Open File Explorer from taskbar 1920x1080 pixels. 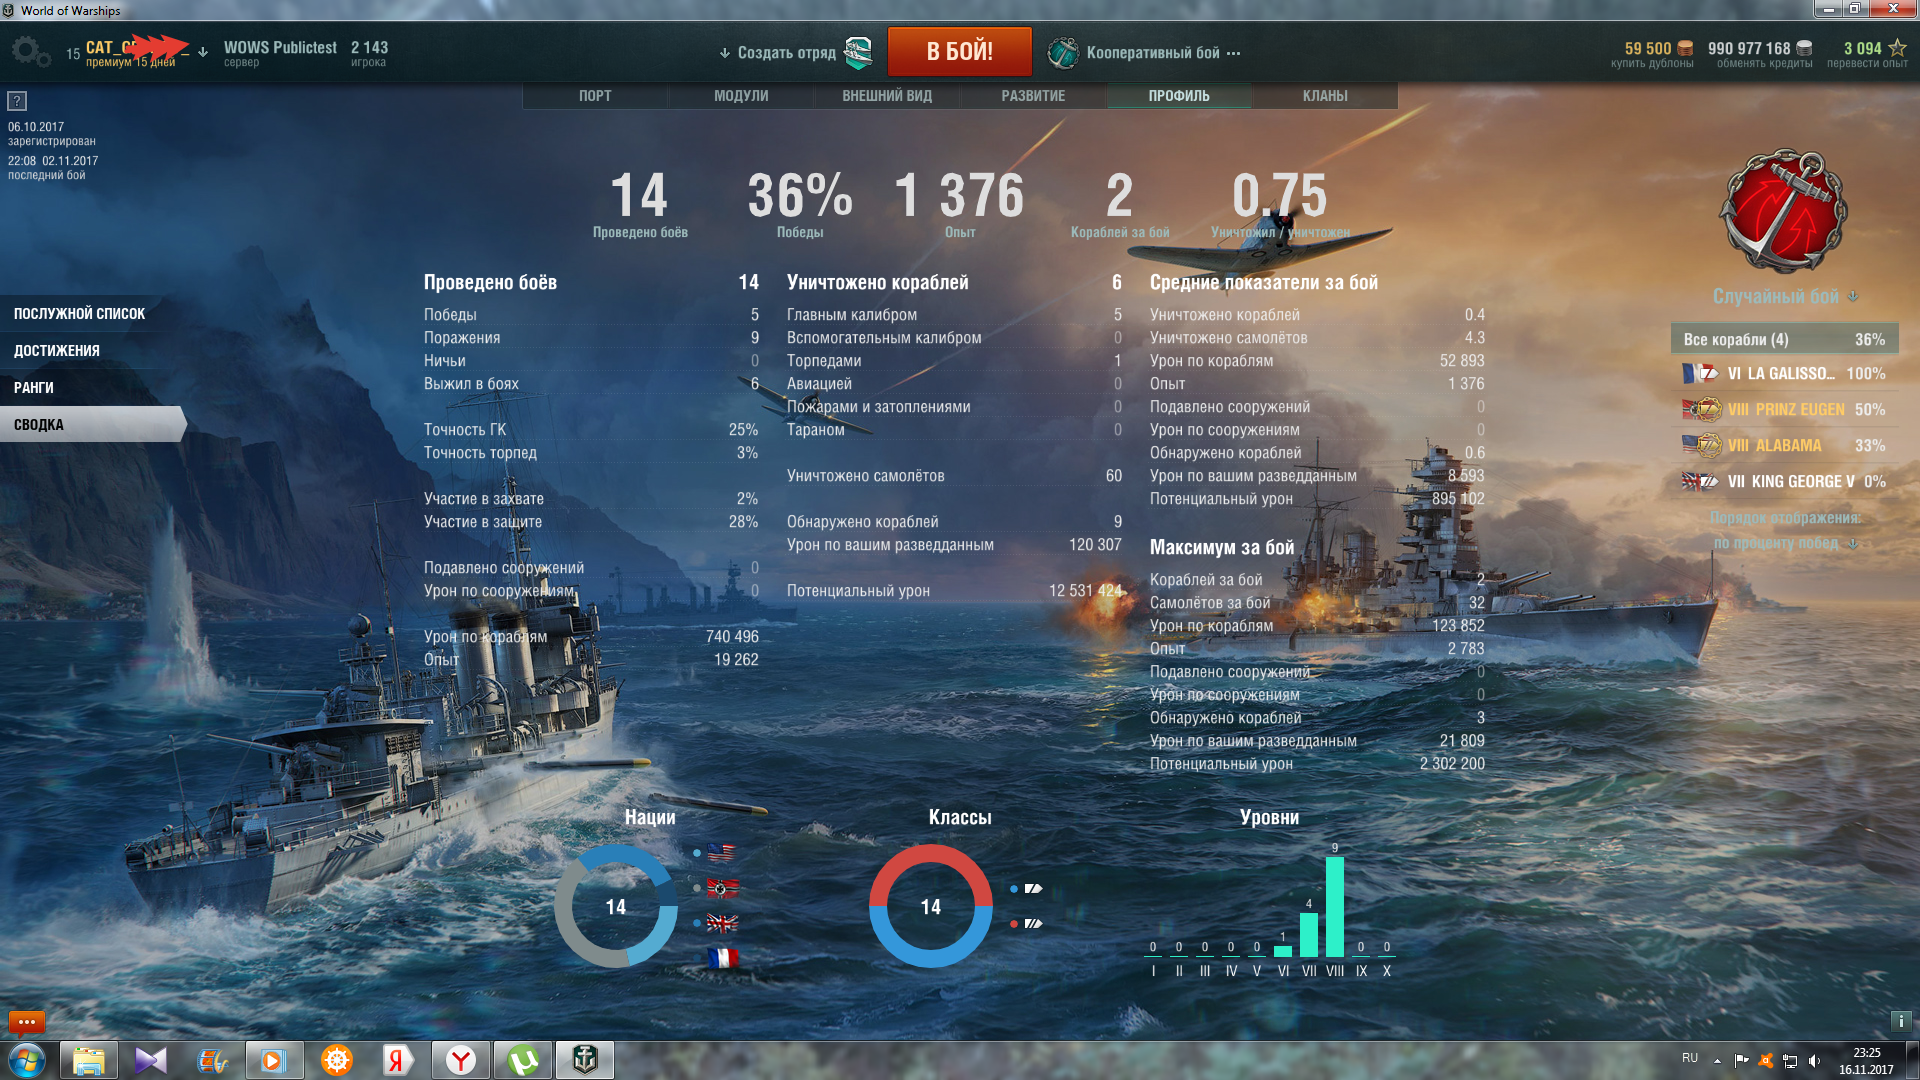(x=89, y=1060)
